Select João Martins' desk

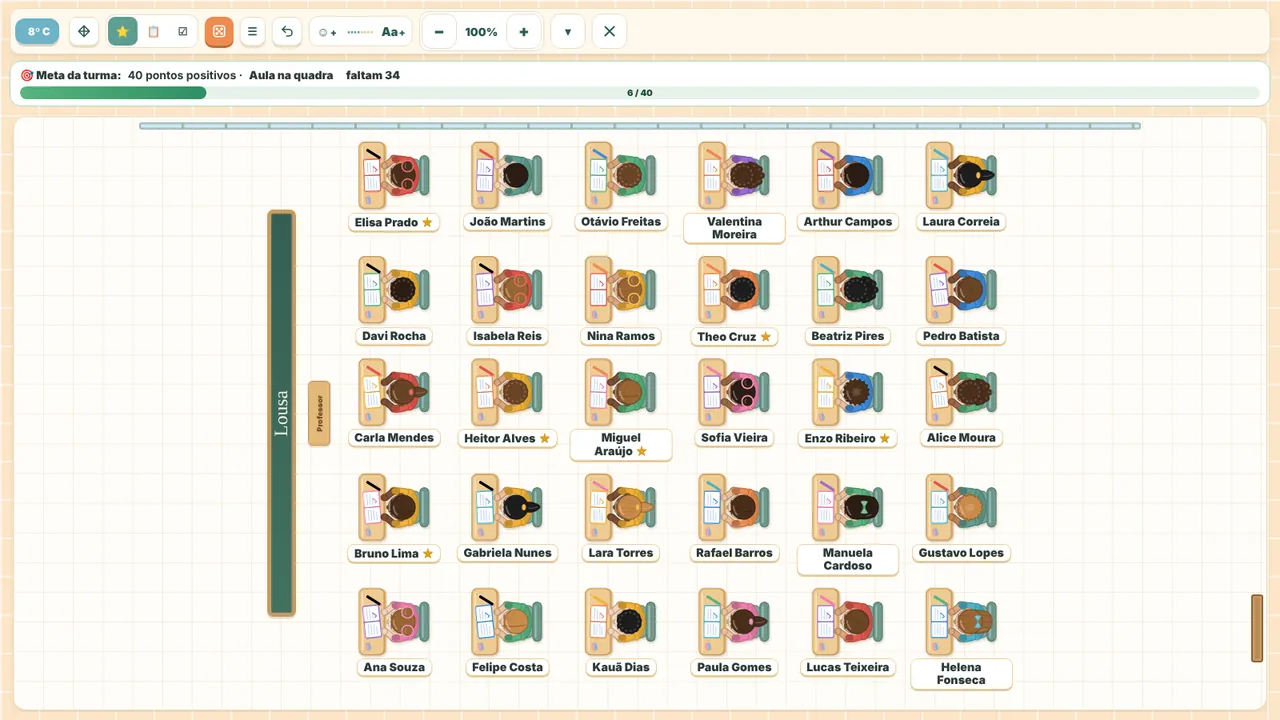coord(507,176)
